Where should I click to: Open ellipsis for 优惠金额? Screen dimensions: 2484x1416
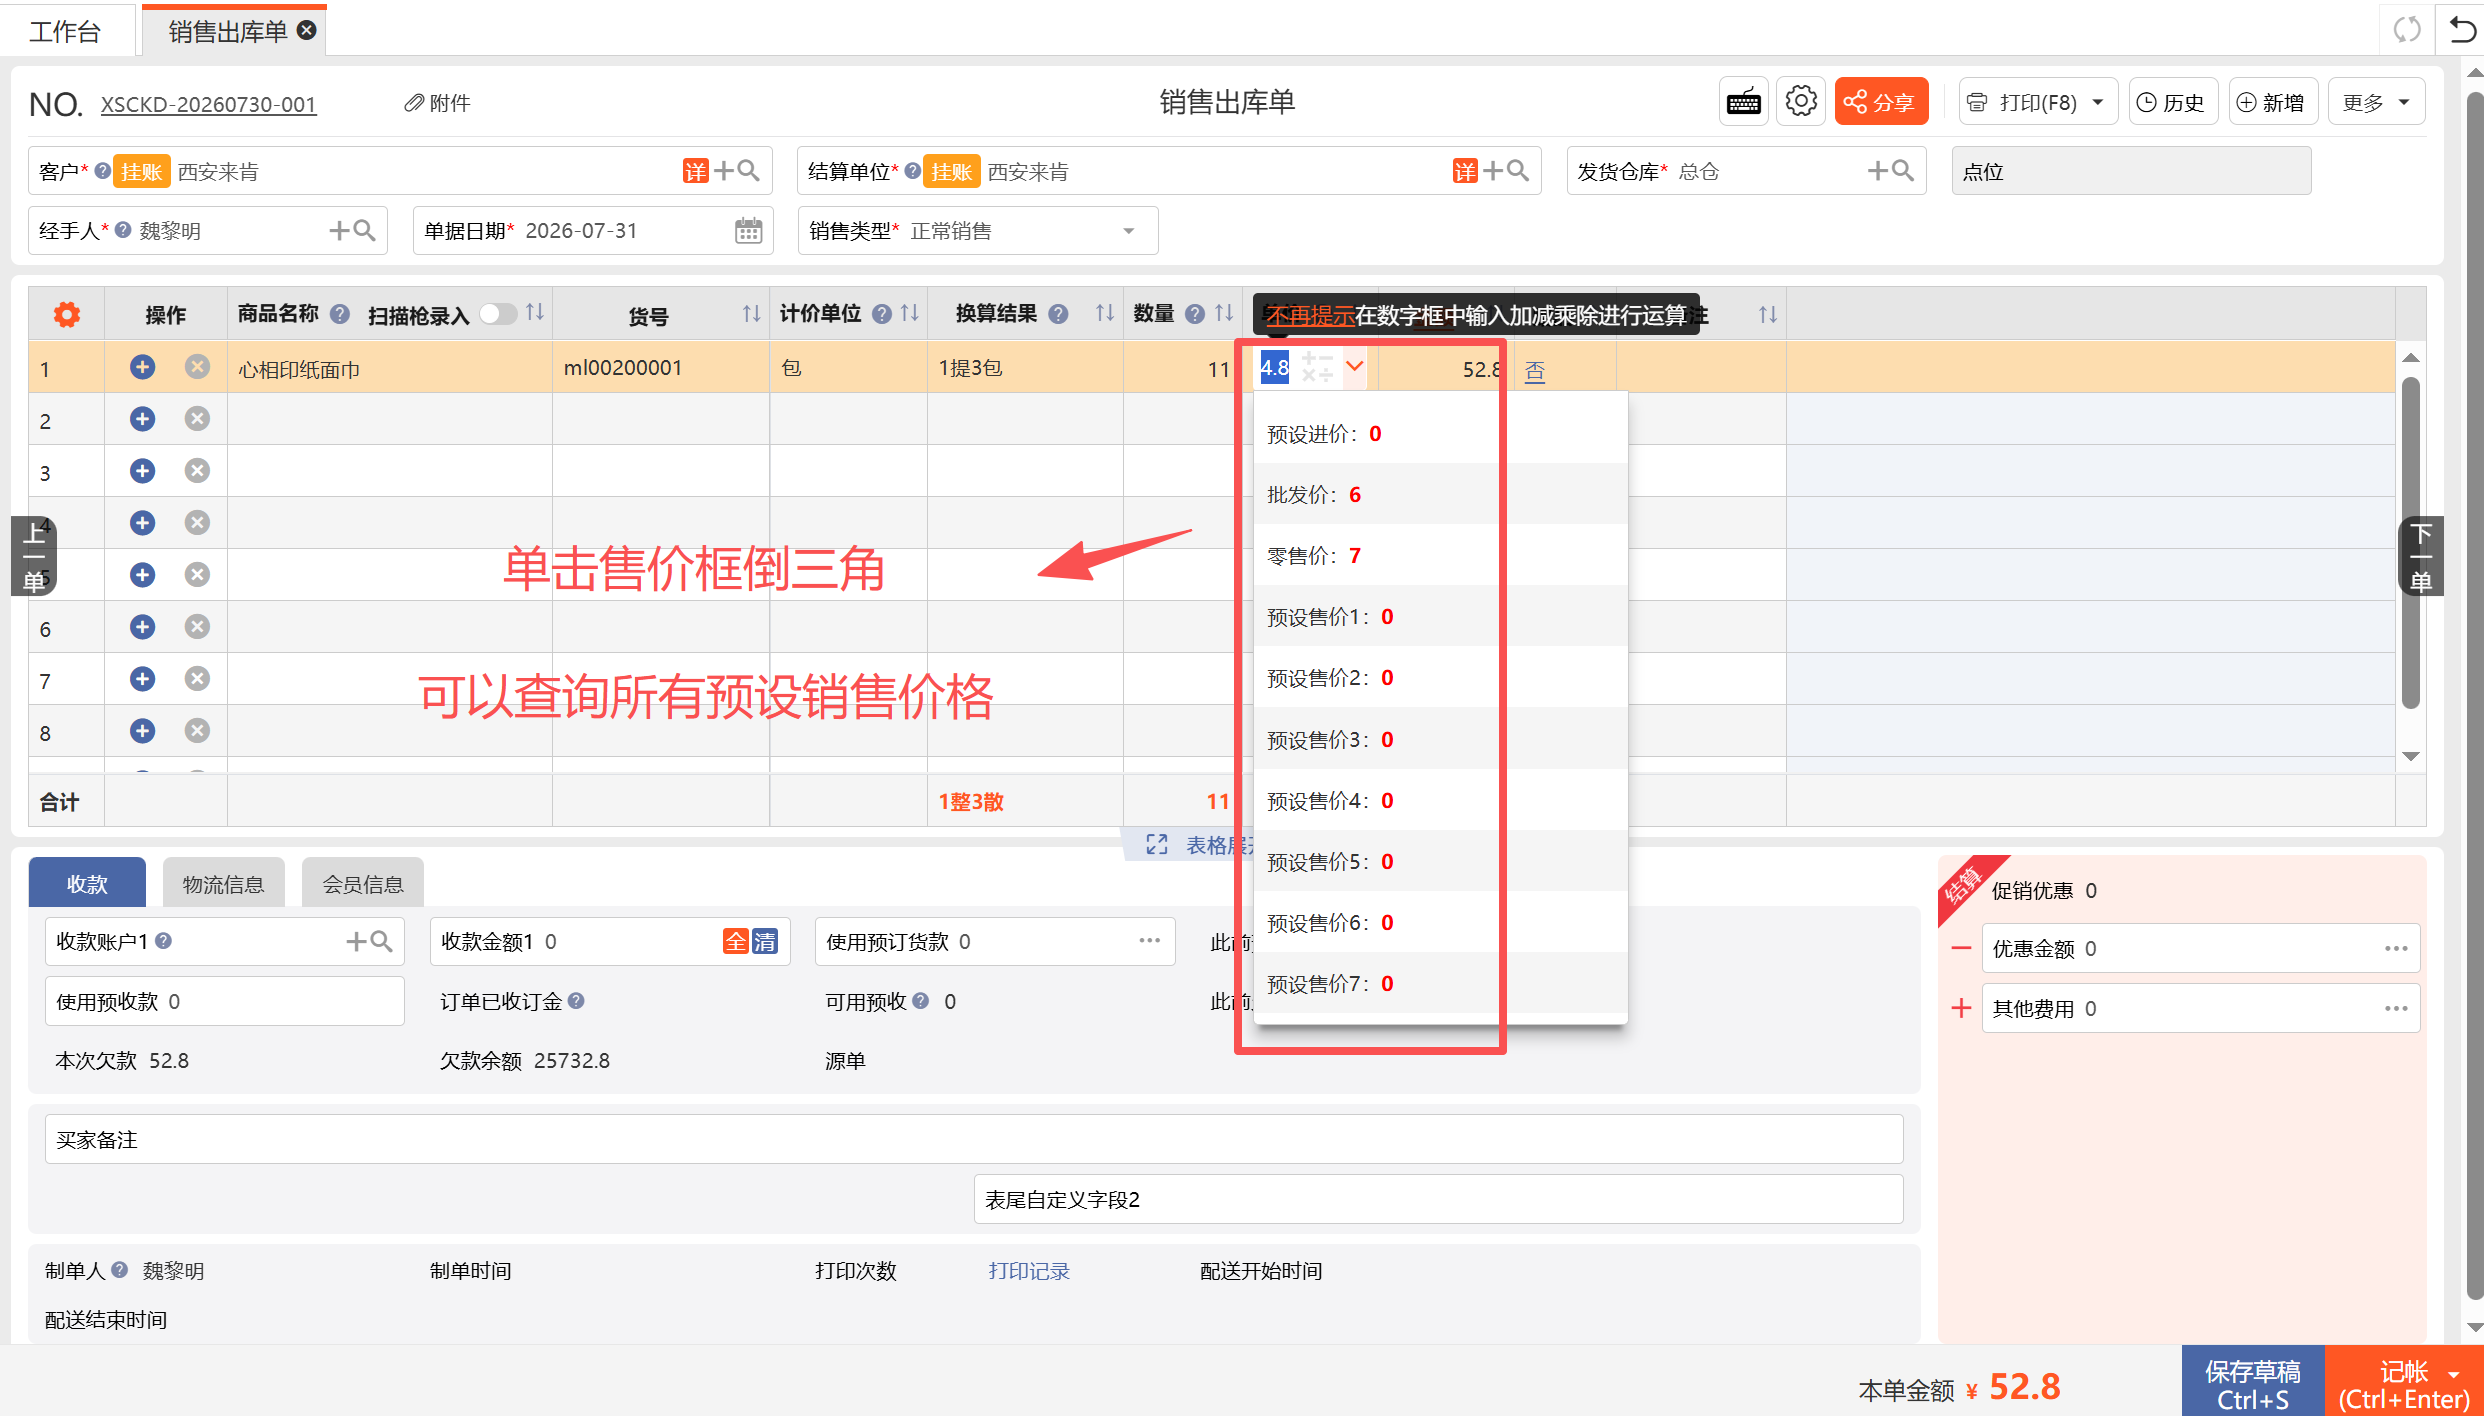click(2395, 949)
